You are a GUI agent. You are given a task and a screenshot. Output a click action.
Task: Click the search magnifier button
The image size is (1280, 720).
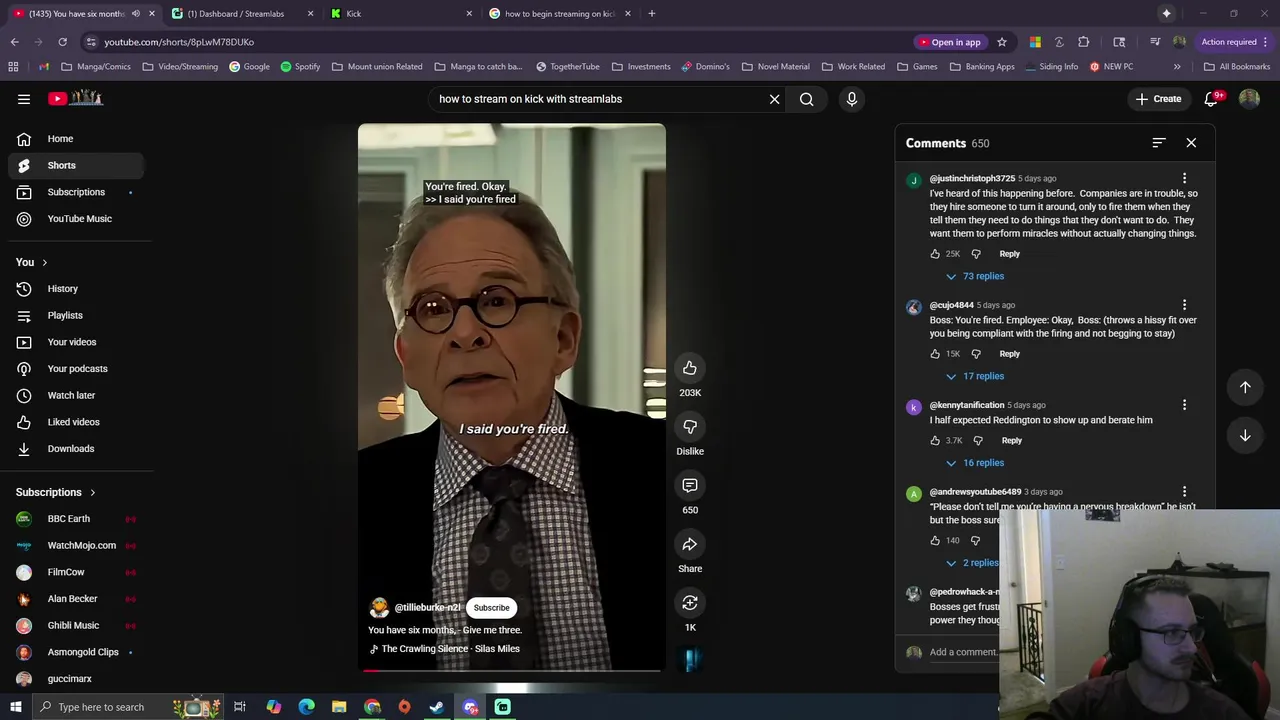click(x=806, y=99)
